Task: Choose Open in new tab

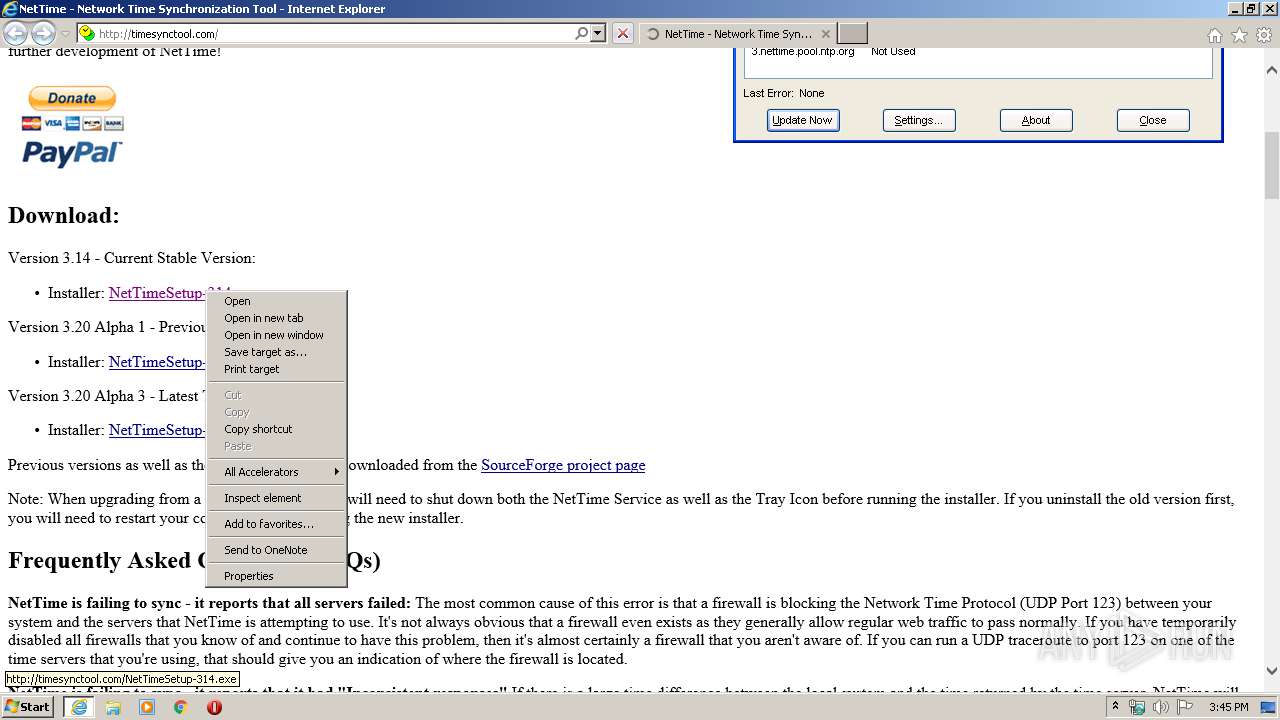Action: [276, 318]
